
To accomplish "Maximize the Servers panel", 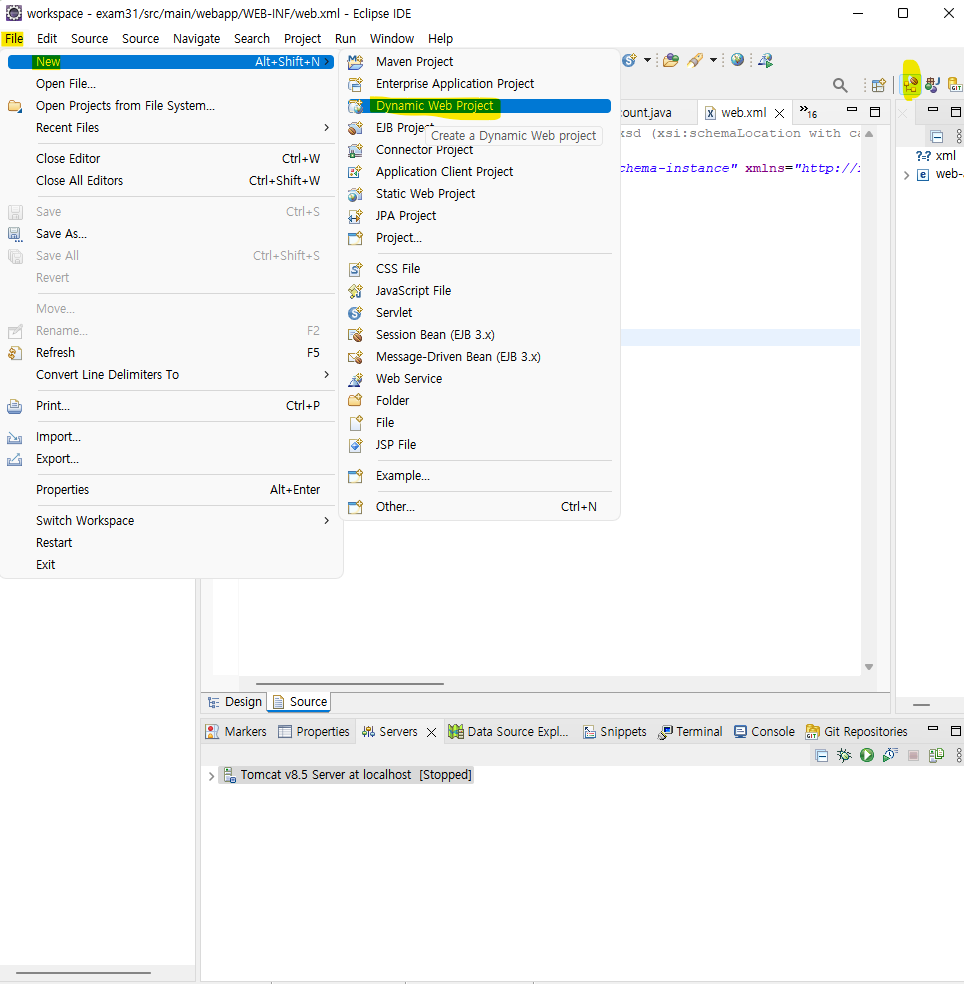I will click(956, 730).
